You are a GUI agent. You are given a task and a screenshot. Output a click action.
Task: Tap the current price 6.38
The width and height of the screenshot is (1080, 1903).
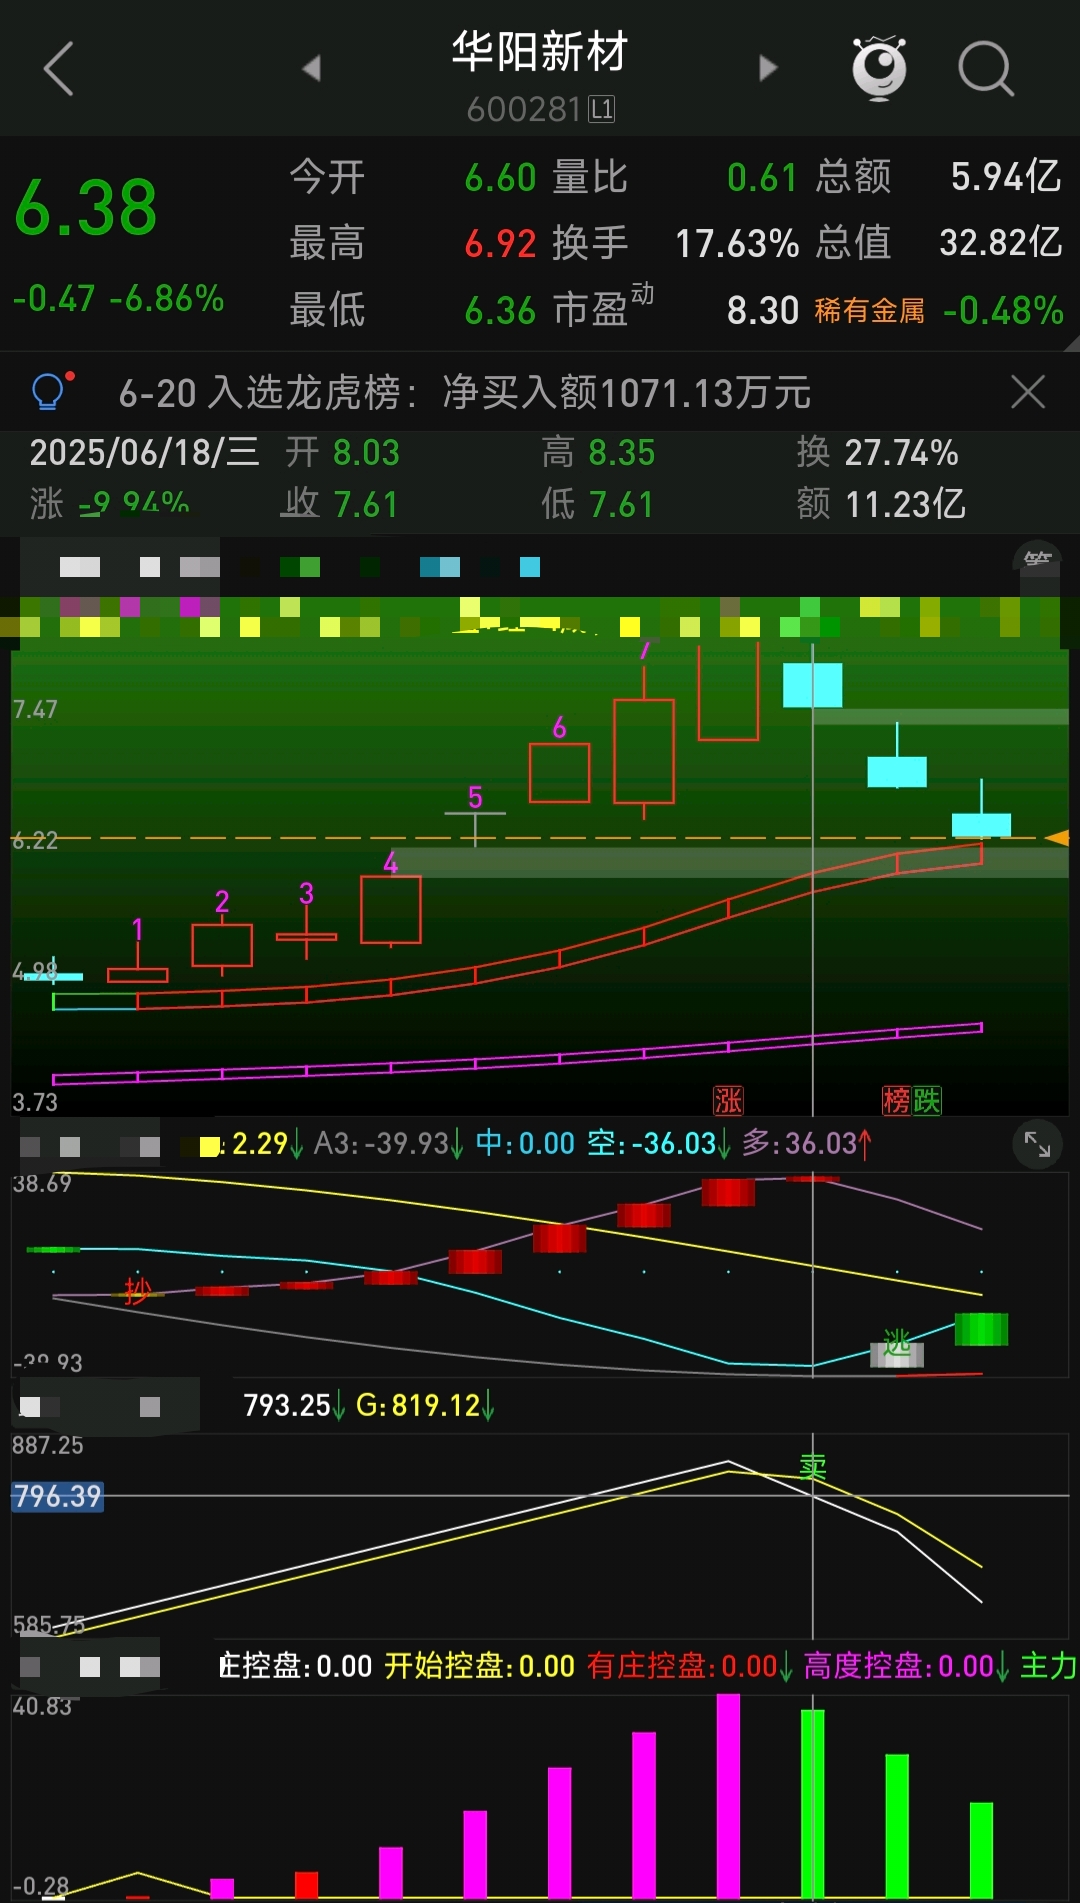(86, 208)
